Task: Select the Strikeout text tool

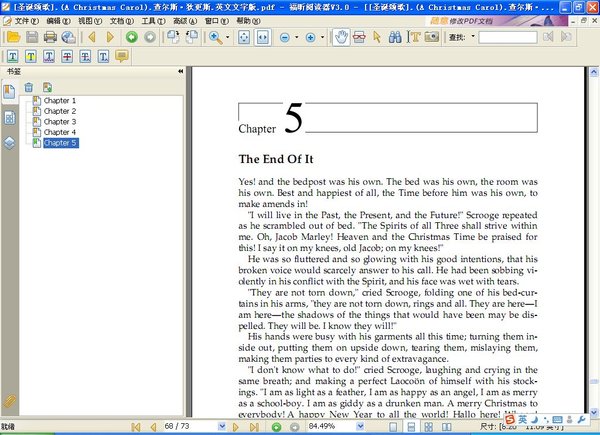Action: click(x=67, y=57)
